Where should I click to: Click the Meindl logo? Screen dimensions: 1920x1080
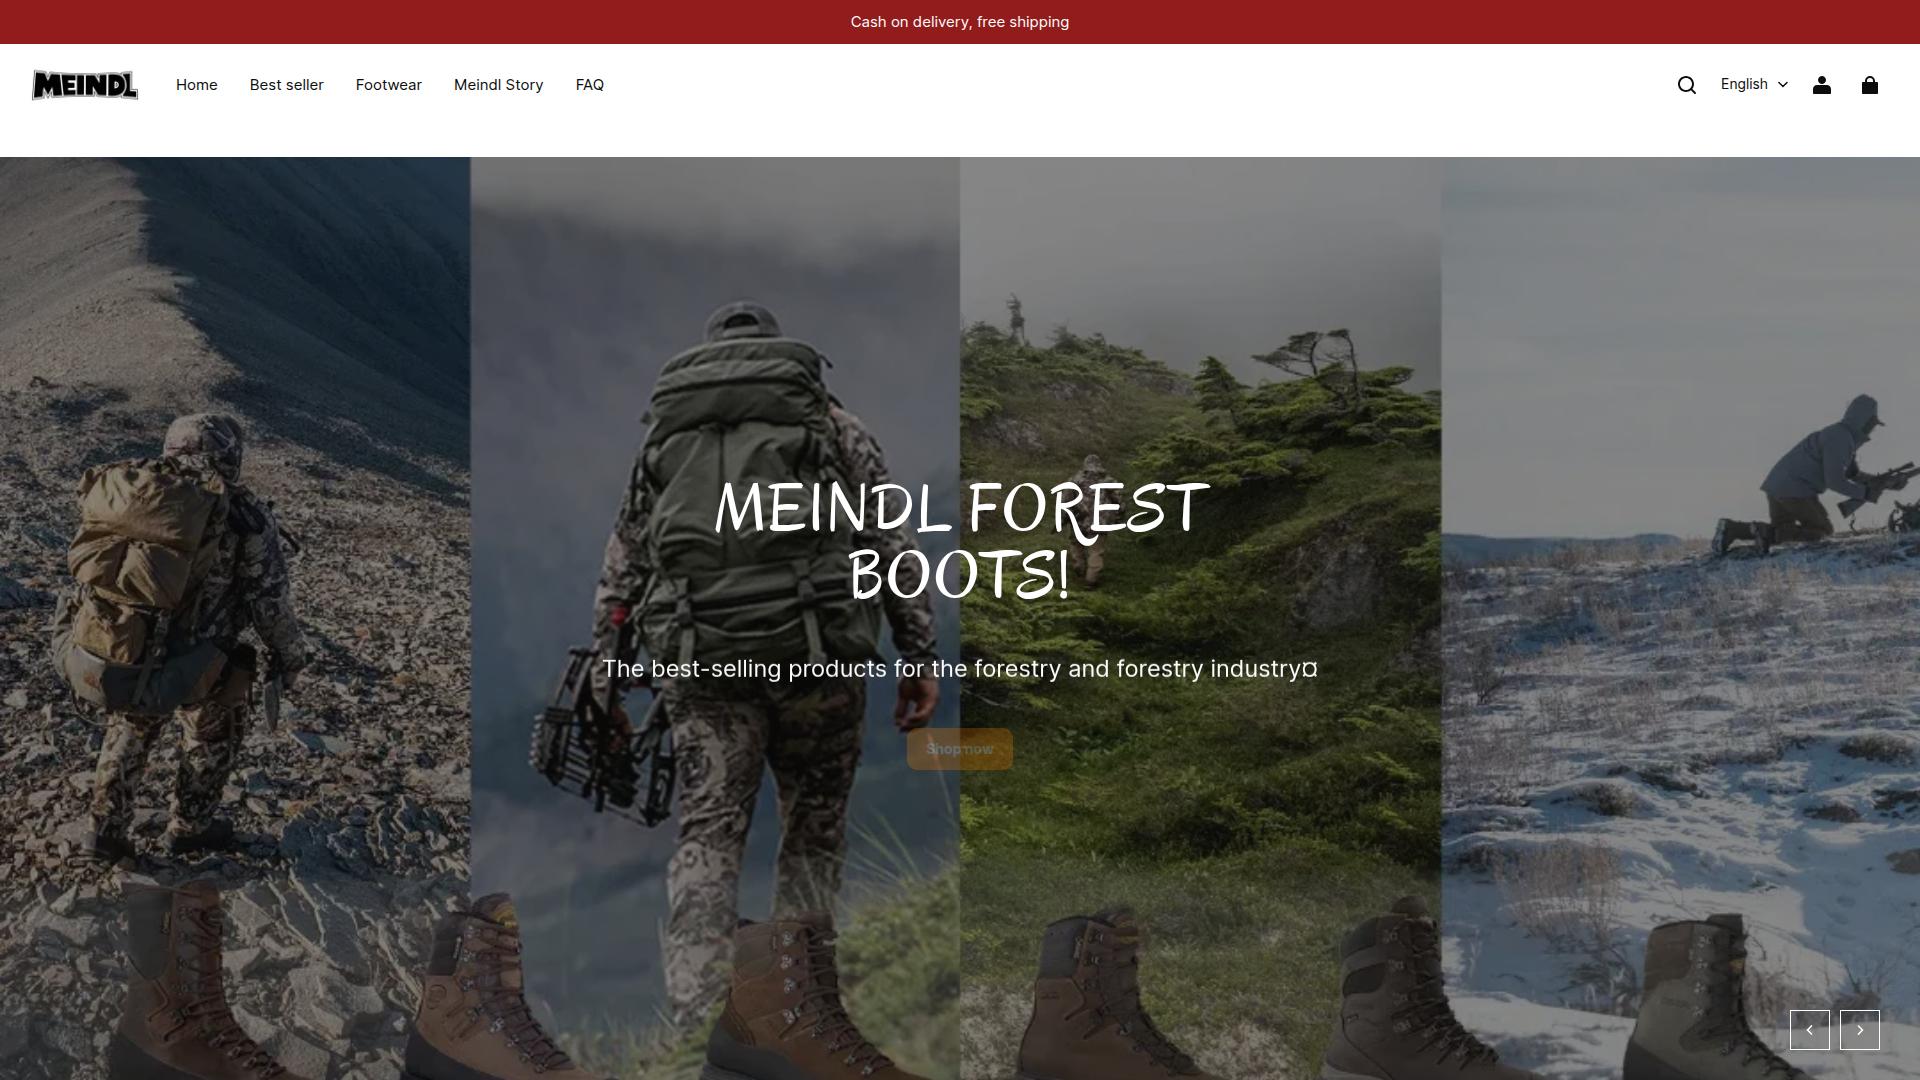pos(85,85)
